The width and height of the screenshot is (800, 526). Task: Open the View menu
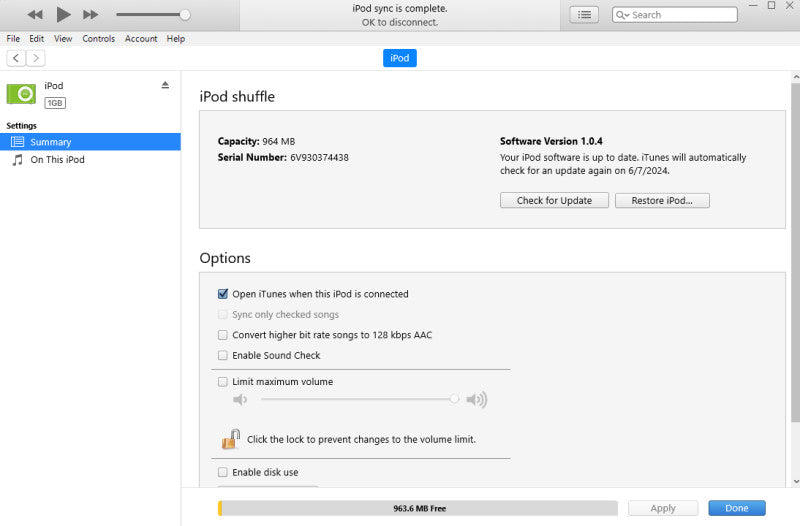(x=63, y=39)
